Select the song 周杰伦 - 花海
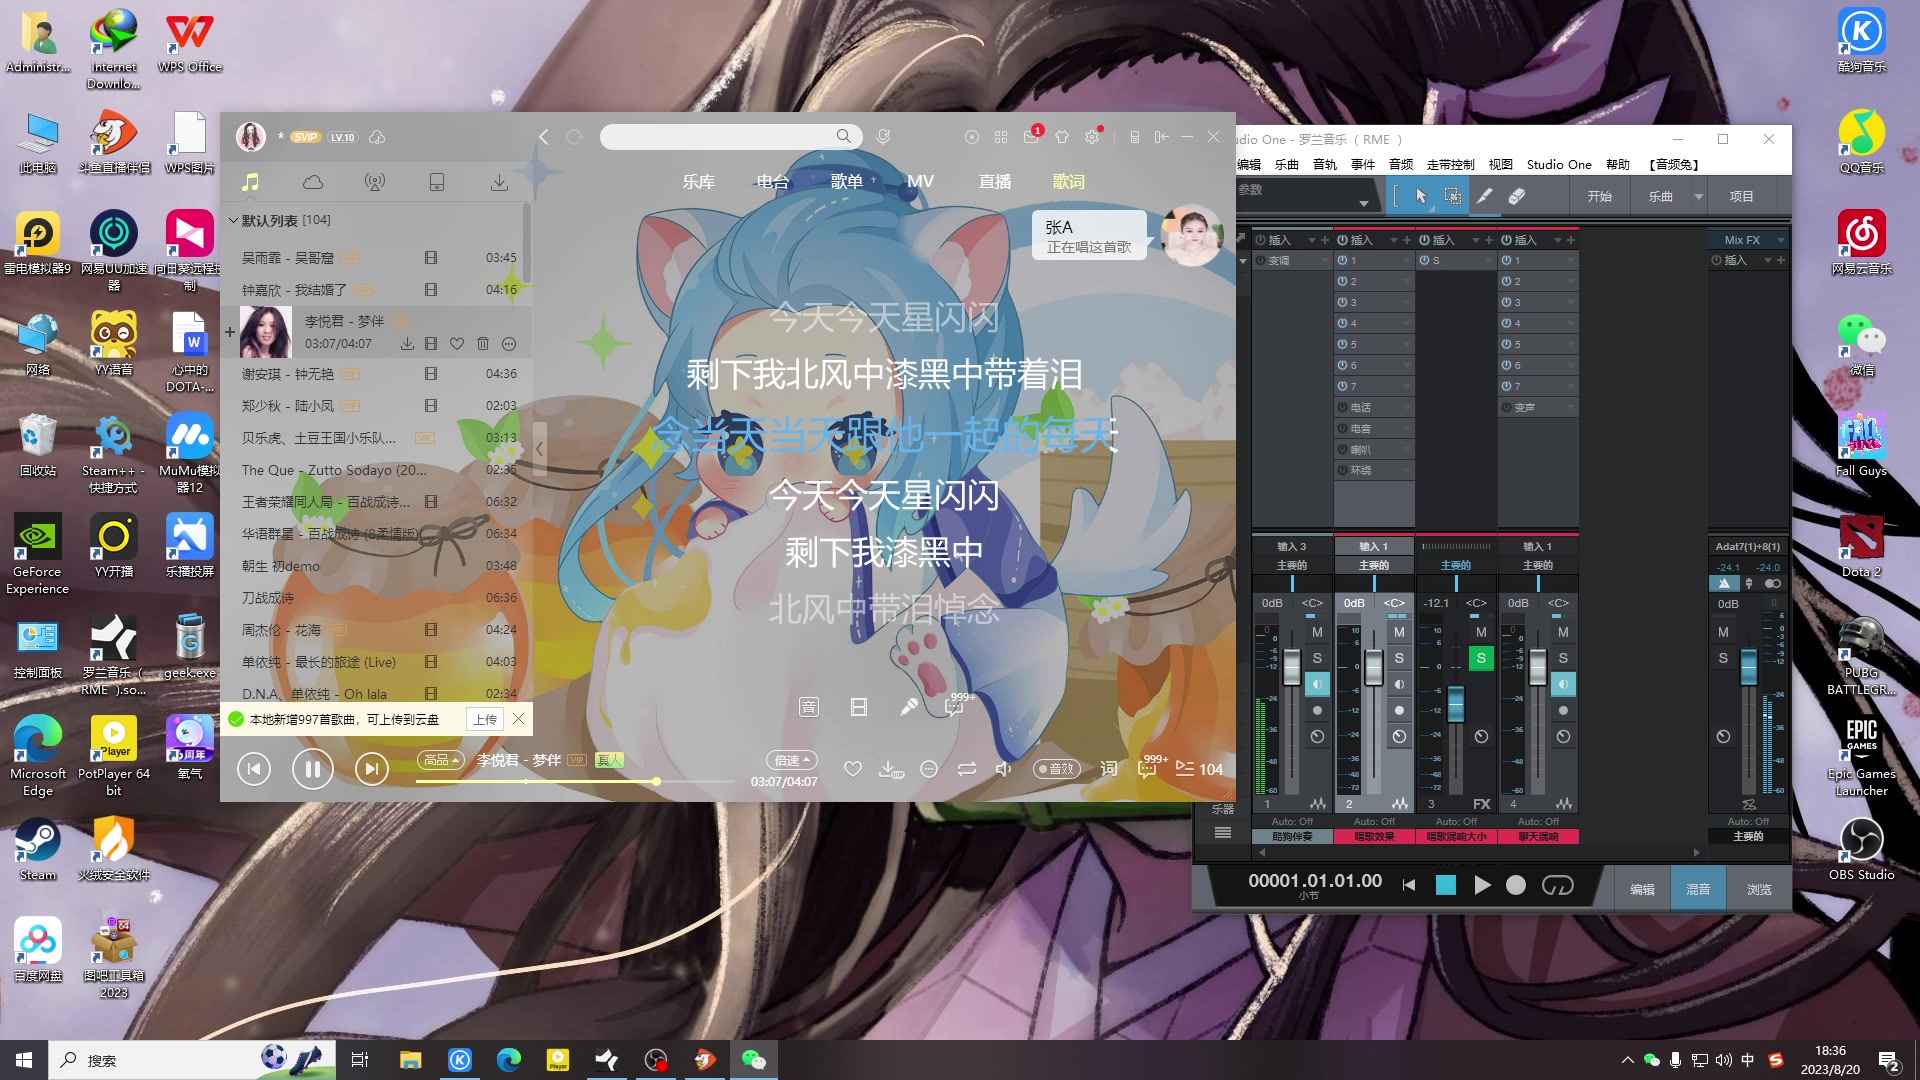Screen dimensions: 1920x1080 click(376, 630)
